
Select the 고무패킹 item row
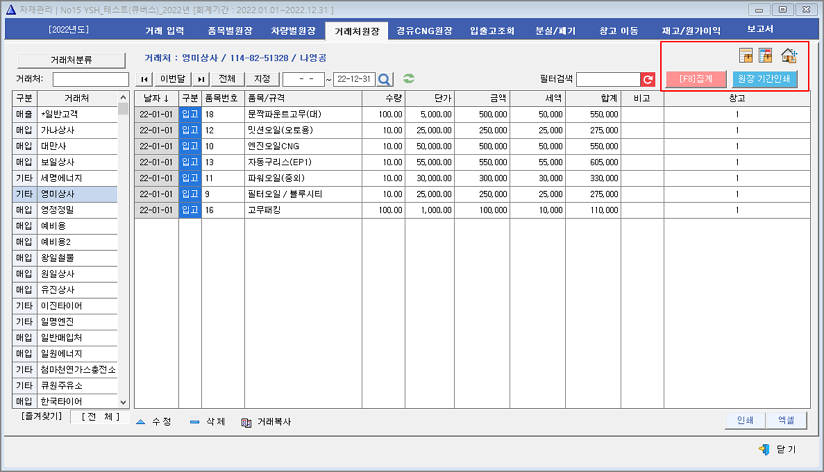coord(472,210)
